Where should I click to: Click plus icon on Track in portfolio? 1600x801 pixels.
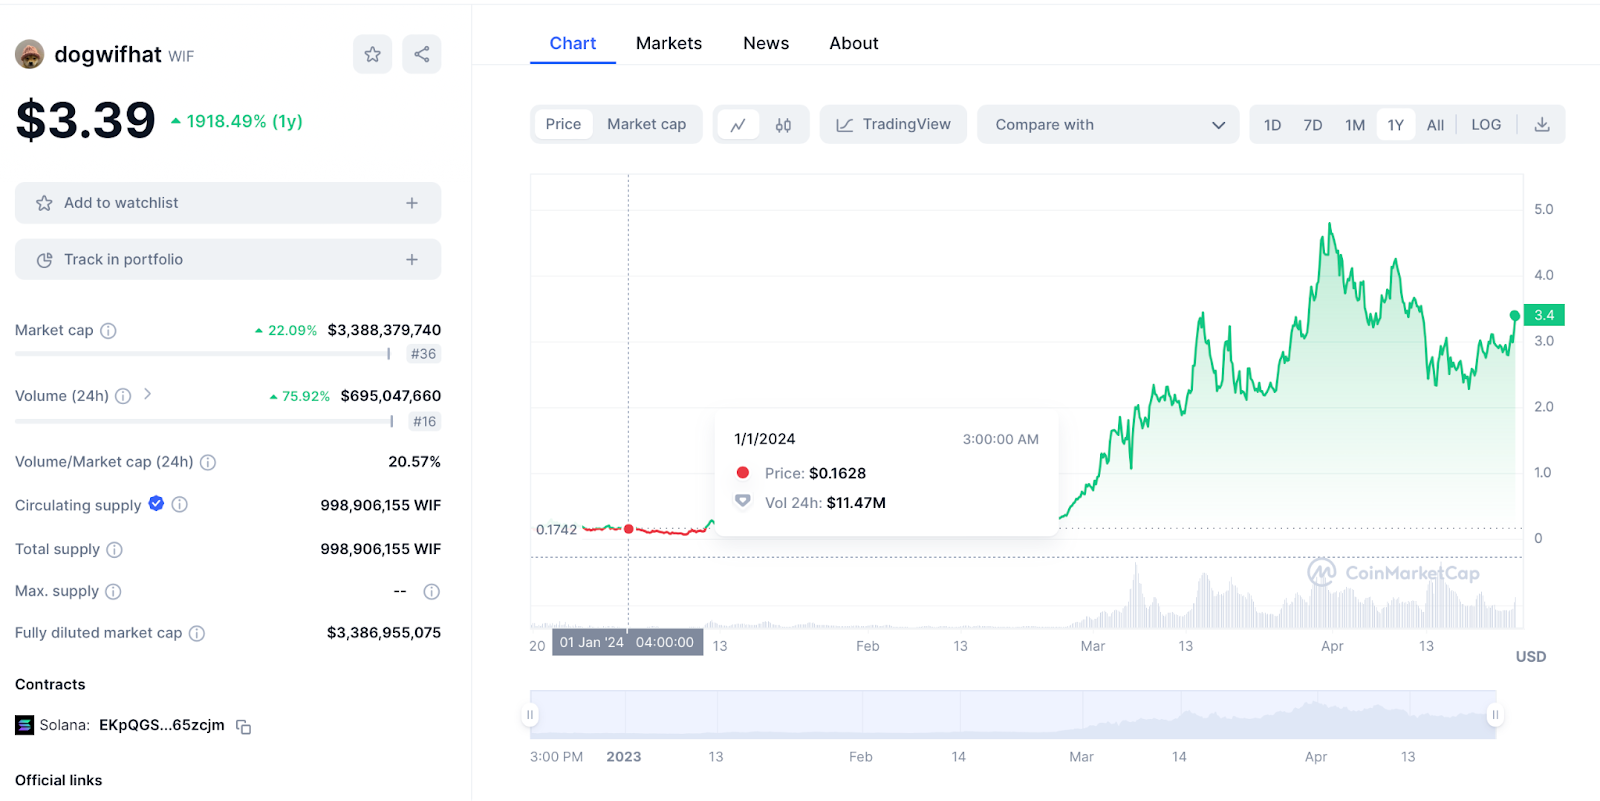412,260
